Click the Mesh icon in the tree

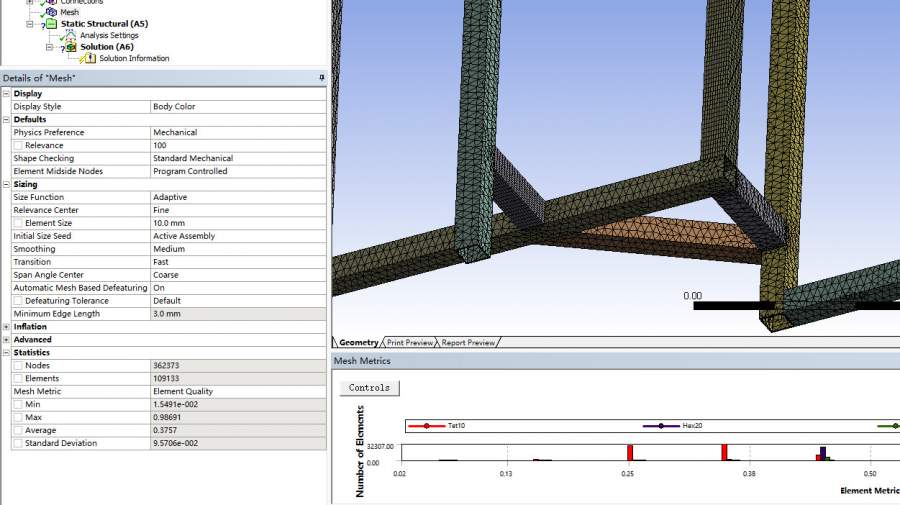(52, 11)
